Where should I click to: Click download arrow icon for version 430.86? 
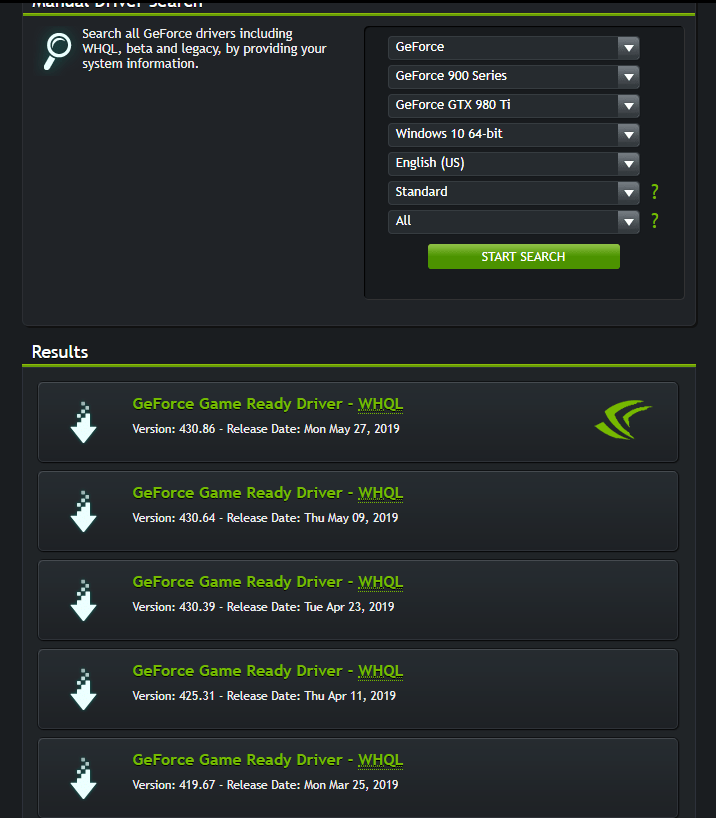click(83, 422)
